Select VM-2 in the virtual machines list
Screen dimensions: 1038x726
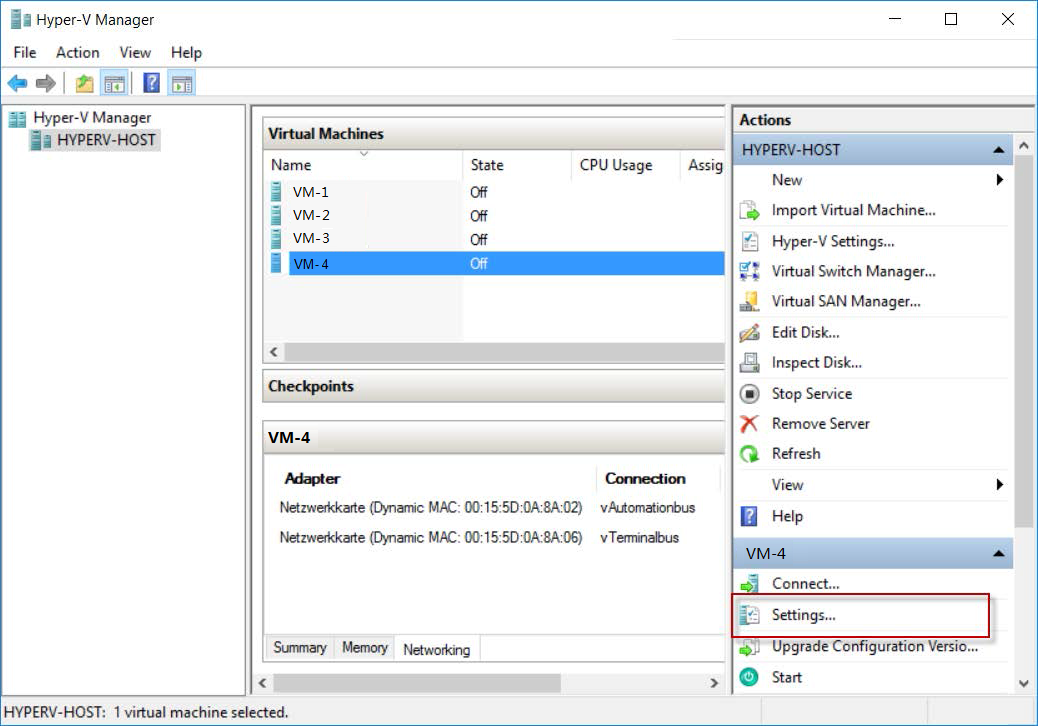[311, 215]
